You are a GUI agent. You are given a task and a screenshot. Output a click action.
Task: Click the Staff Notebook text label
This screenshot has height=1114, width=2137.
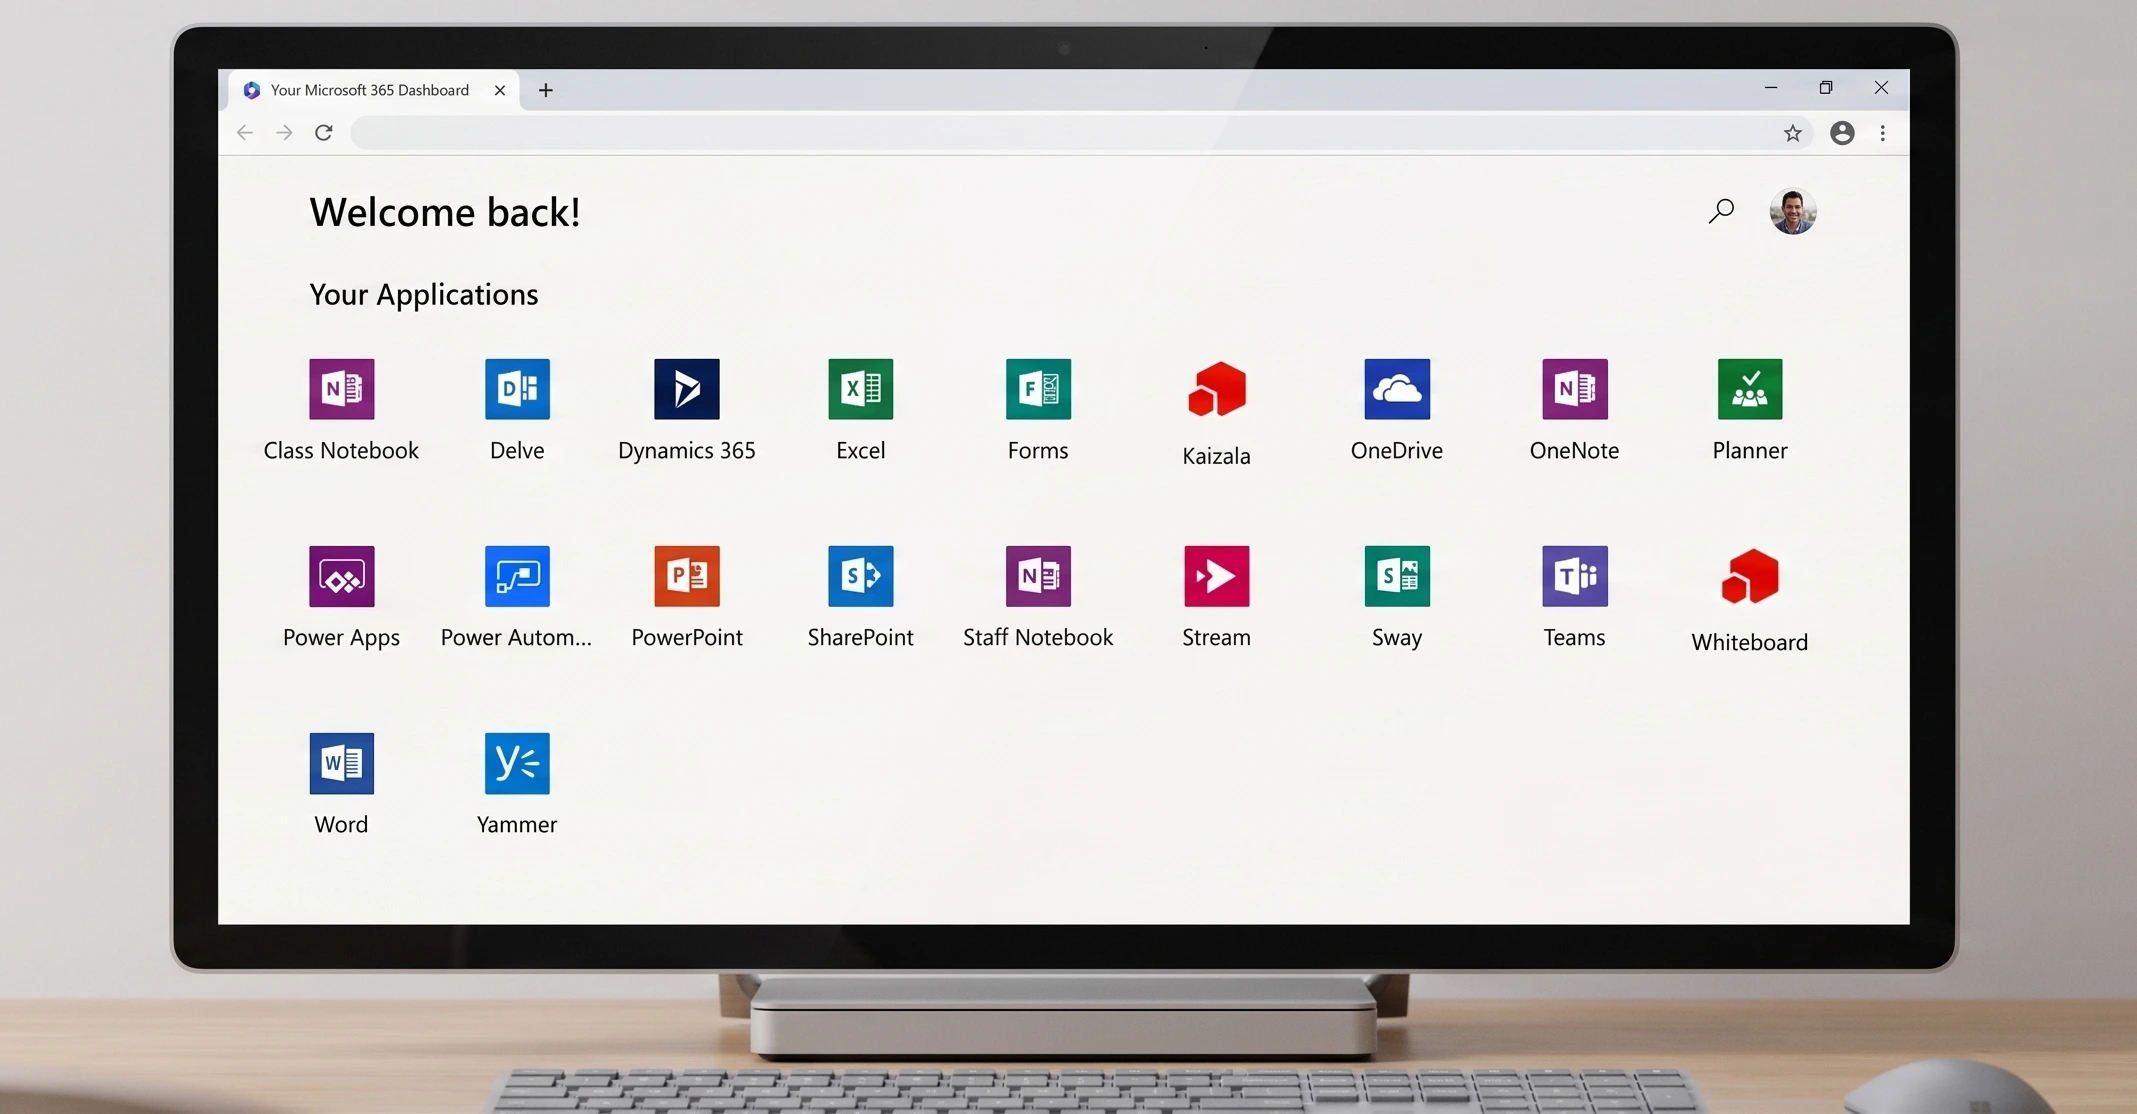tap(1038, 637)
